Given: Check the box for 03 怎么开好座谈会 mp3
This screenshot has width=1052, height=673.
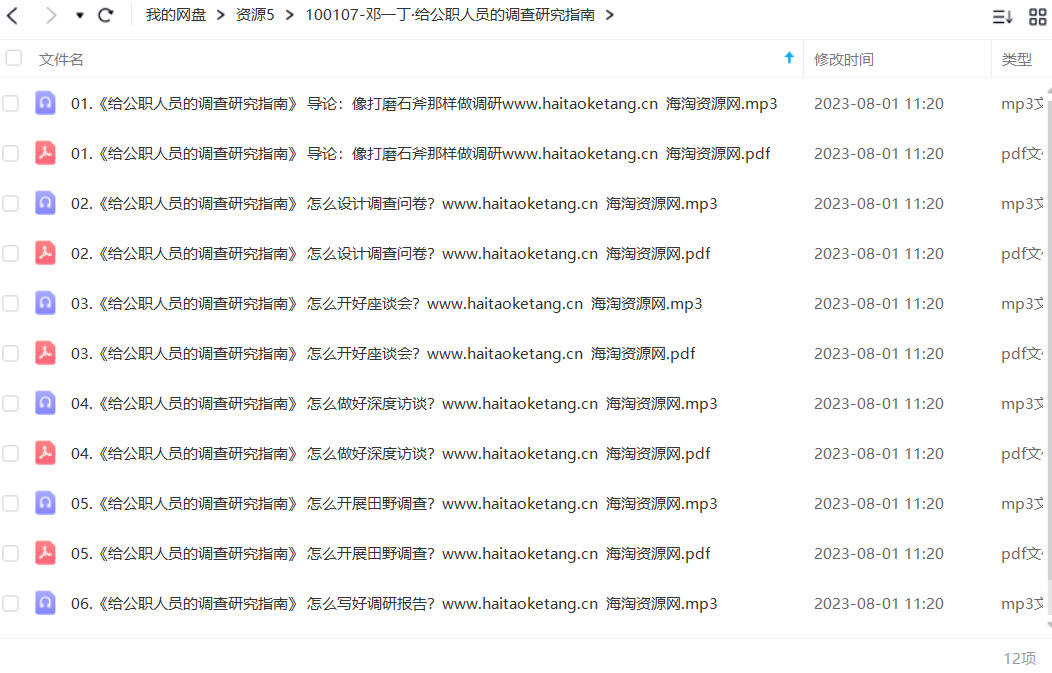Looking at the screenshot, I should point(11,303).
